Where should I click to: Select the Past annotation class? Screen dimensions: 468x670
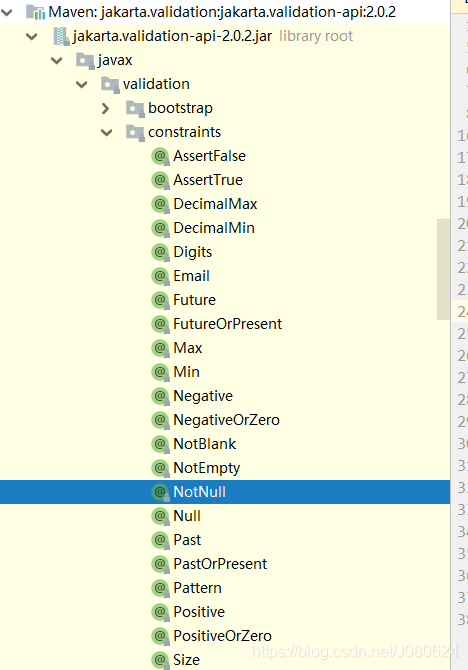pos(187,540)
